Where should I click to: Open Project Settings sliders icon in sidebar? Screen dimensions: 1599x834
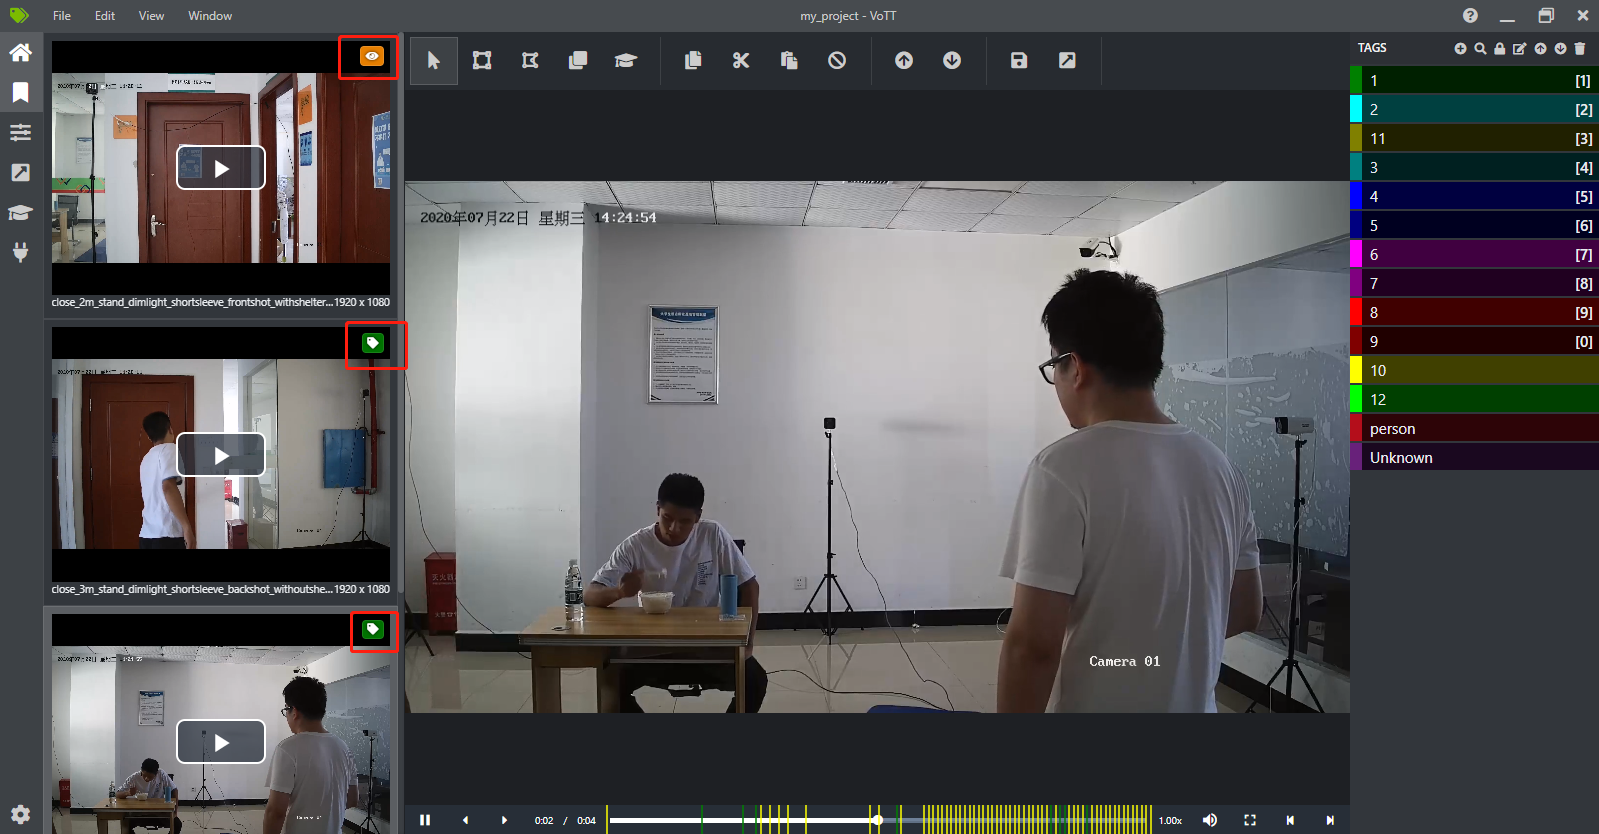20,132
